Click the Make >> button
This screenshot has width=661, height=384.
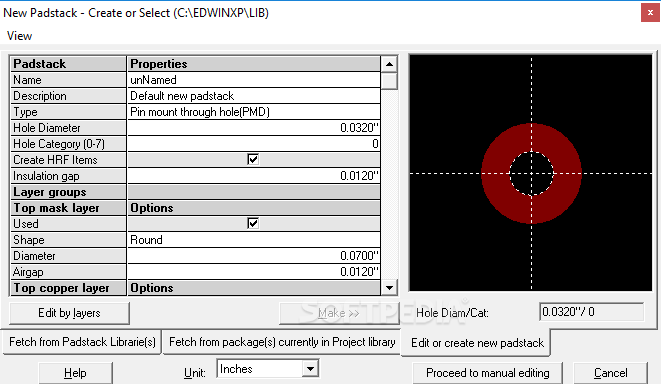[339, 313]
